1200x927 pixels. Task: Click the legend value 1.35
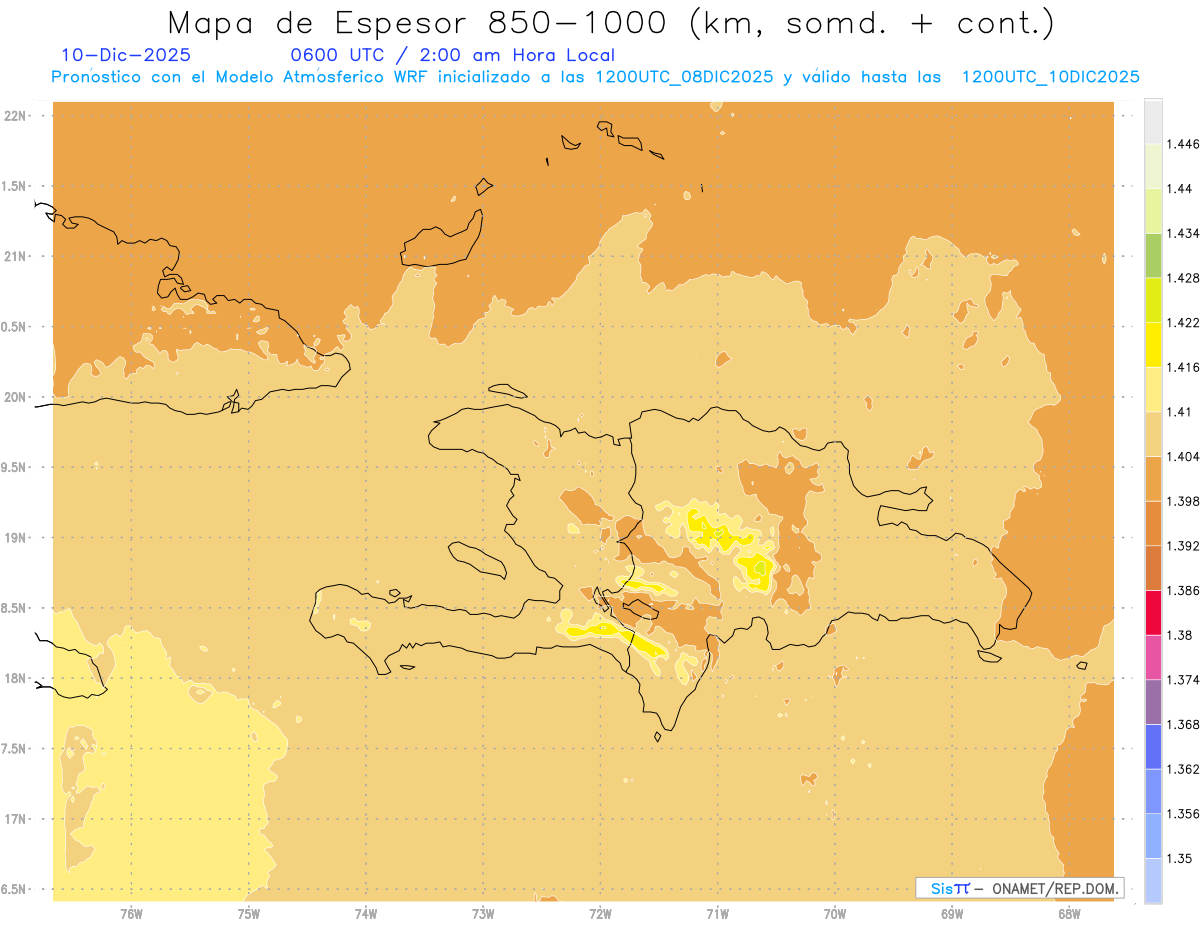[1180, 858]
